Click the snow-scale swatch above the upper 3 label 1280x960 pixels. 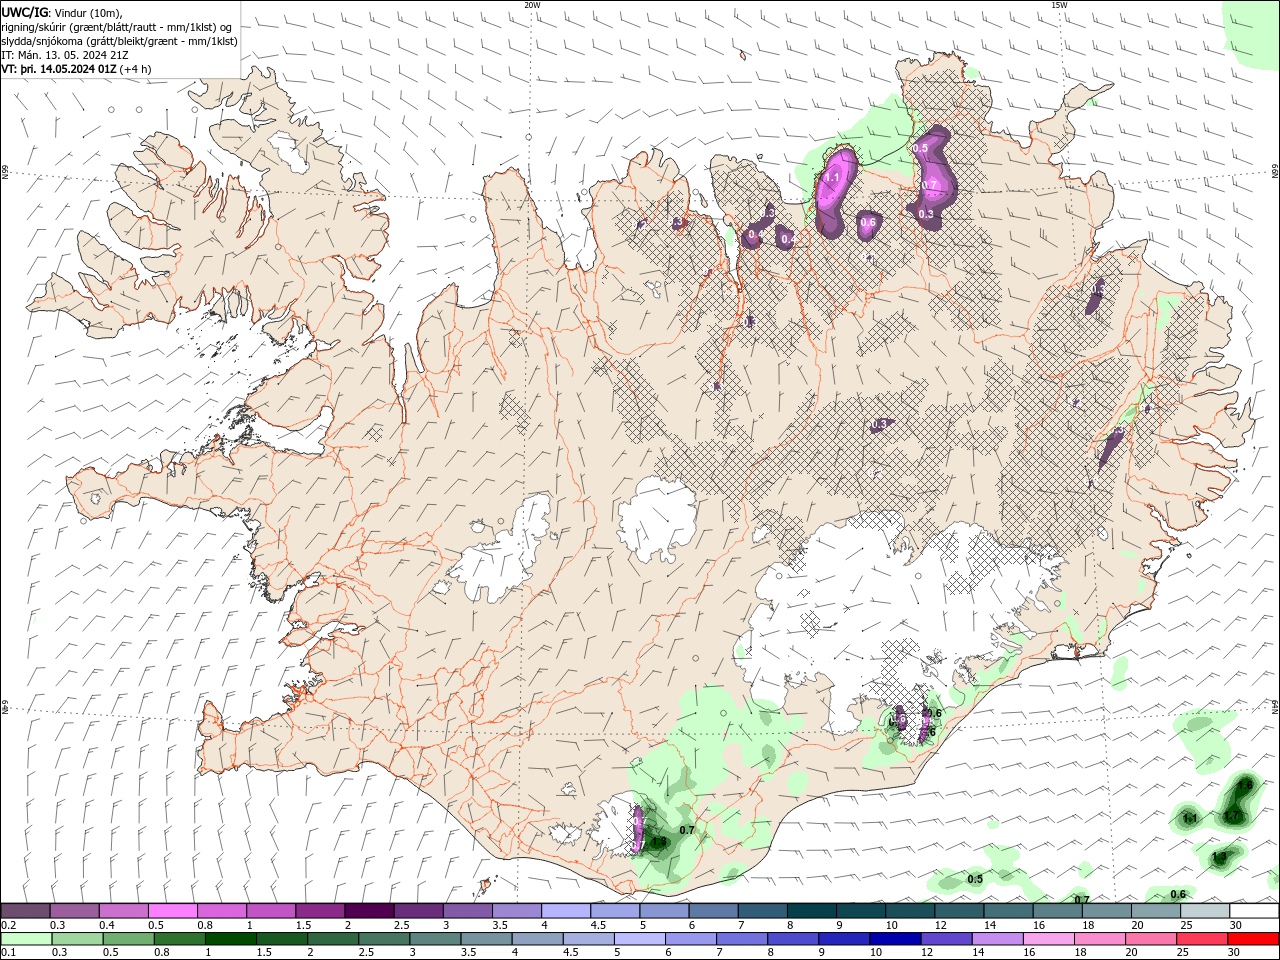(468, 910)
